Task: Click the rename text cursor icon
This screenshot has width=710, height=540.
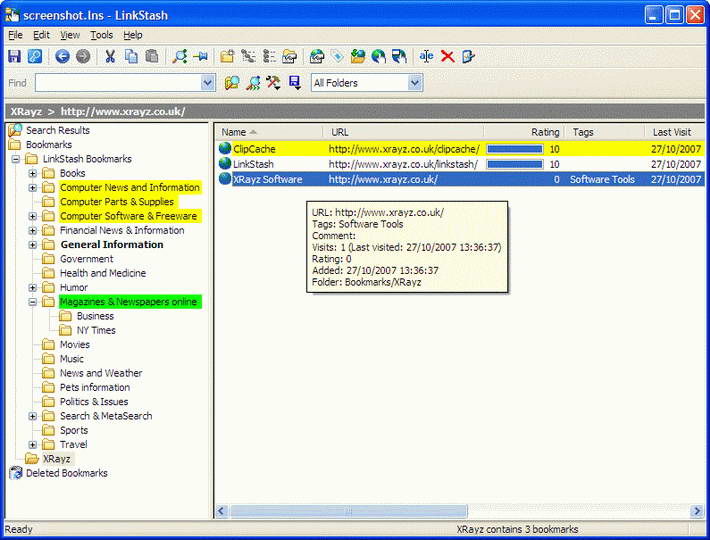Action: click(426, 57)
